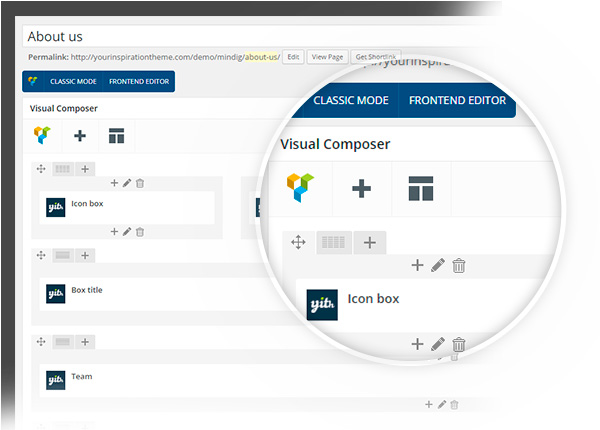Open the magnified Templates layout icon
This screenshot has width=600, height=430.
coord(421,188)
